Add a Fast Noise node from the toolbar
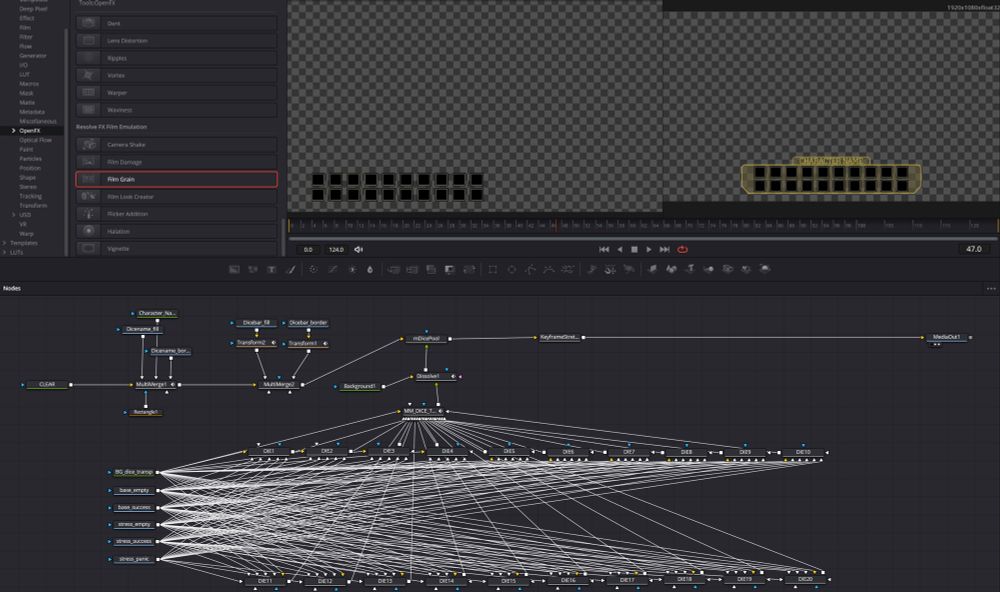1000x592 pixels. (253, 269)
